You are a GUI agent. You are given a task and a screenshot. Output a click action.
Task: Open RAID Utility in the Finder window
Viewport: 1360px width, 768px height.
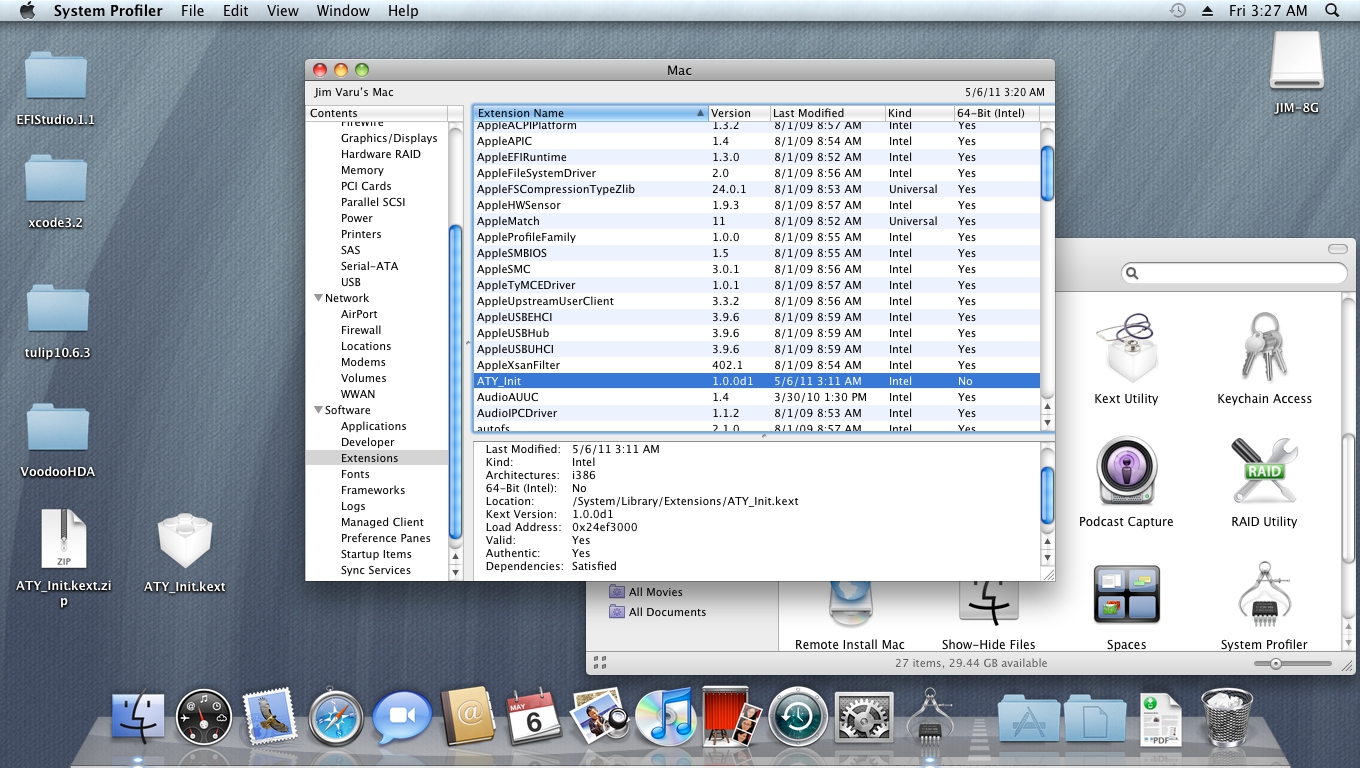pyautogui.click(x=1264, y=471)
